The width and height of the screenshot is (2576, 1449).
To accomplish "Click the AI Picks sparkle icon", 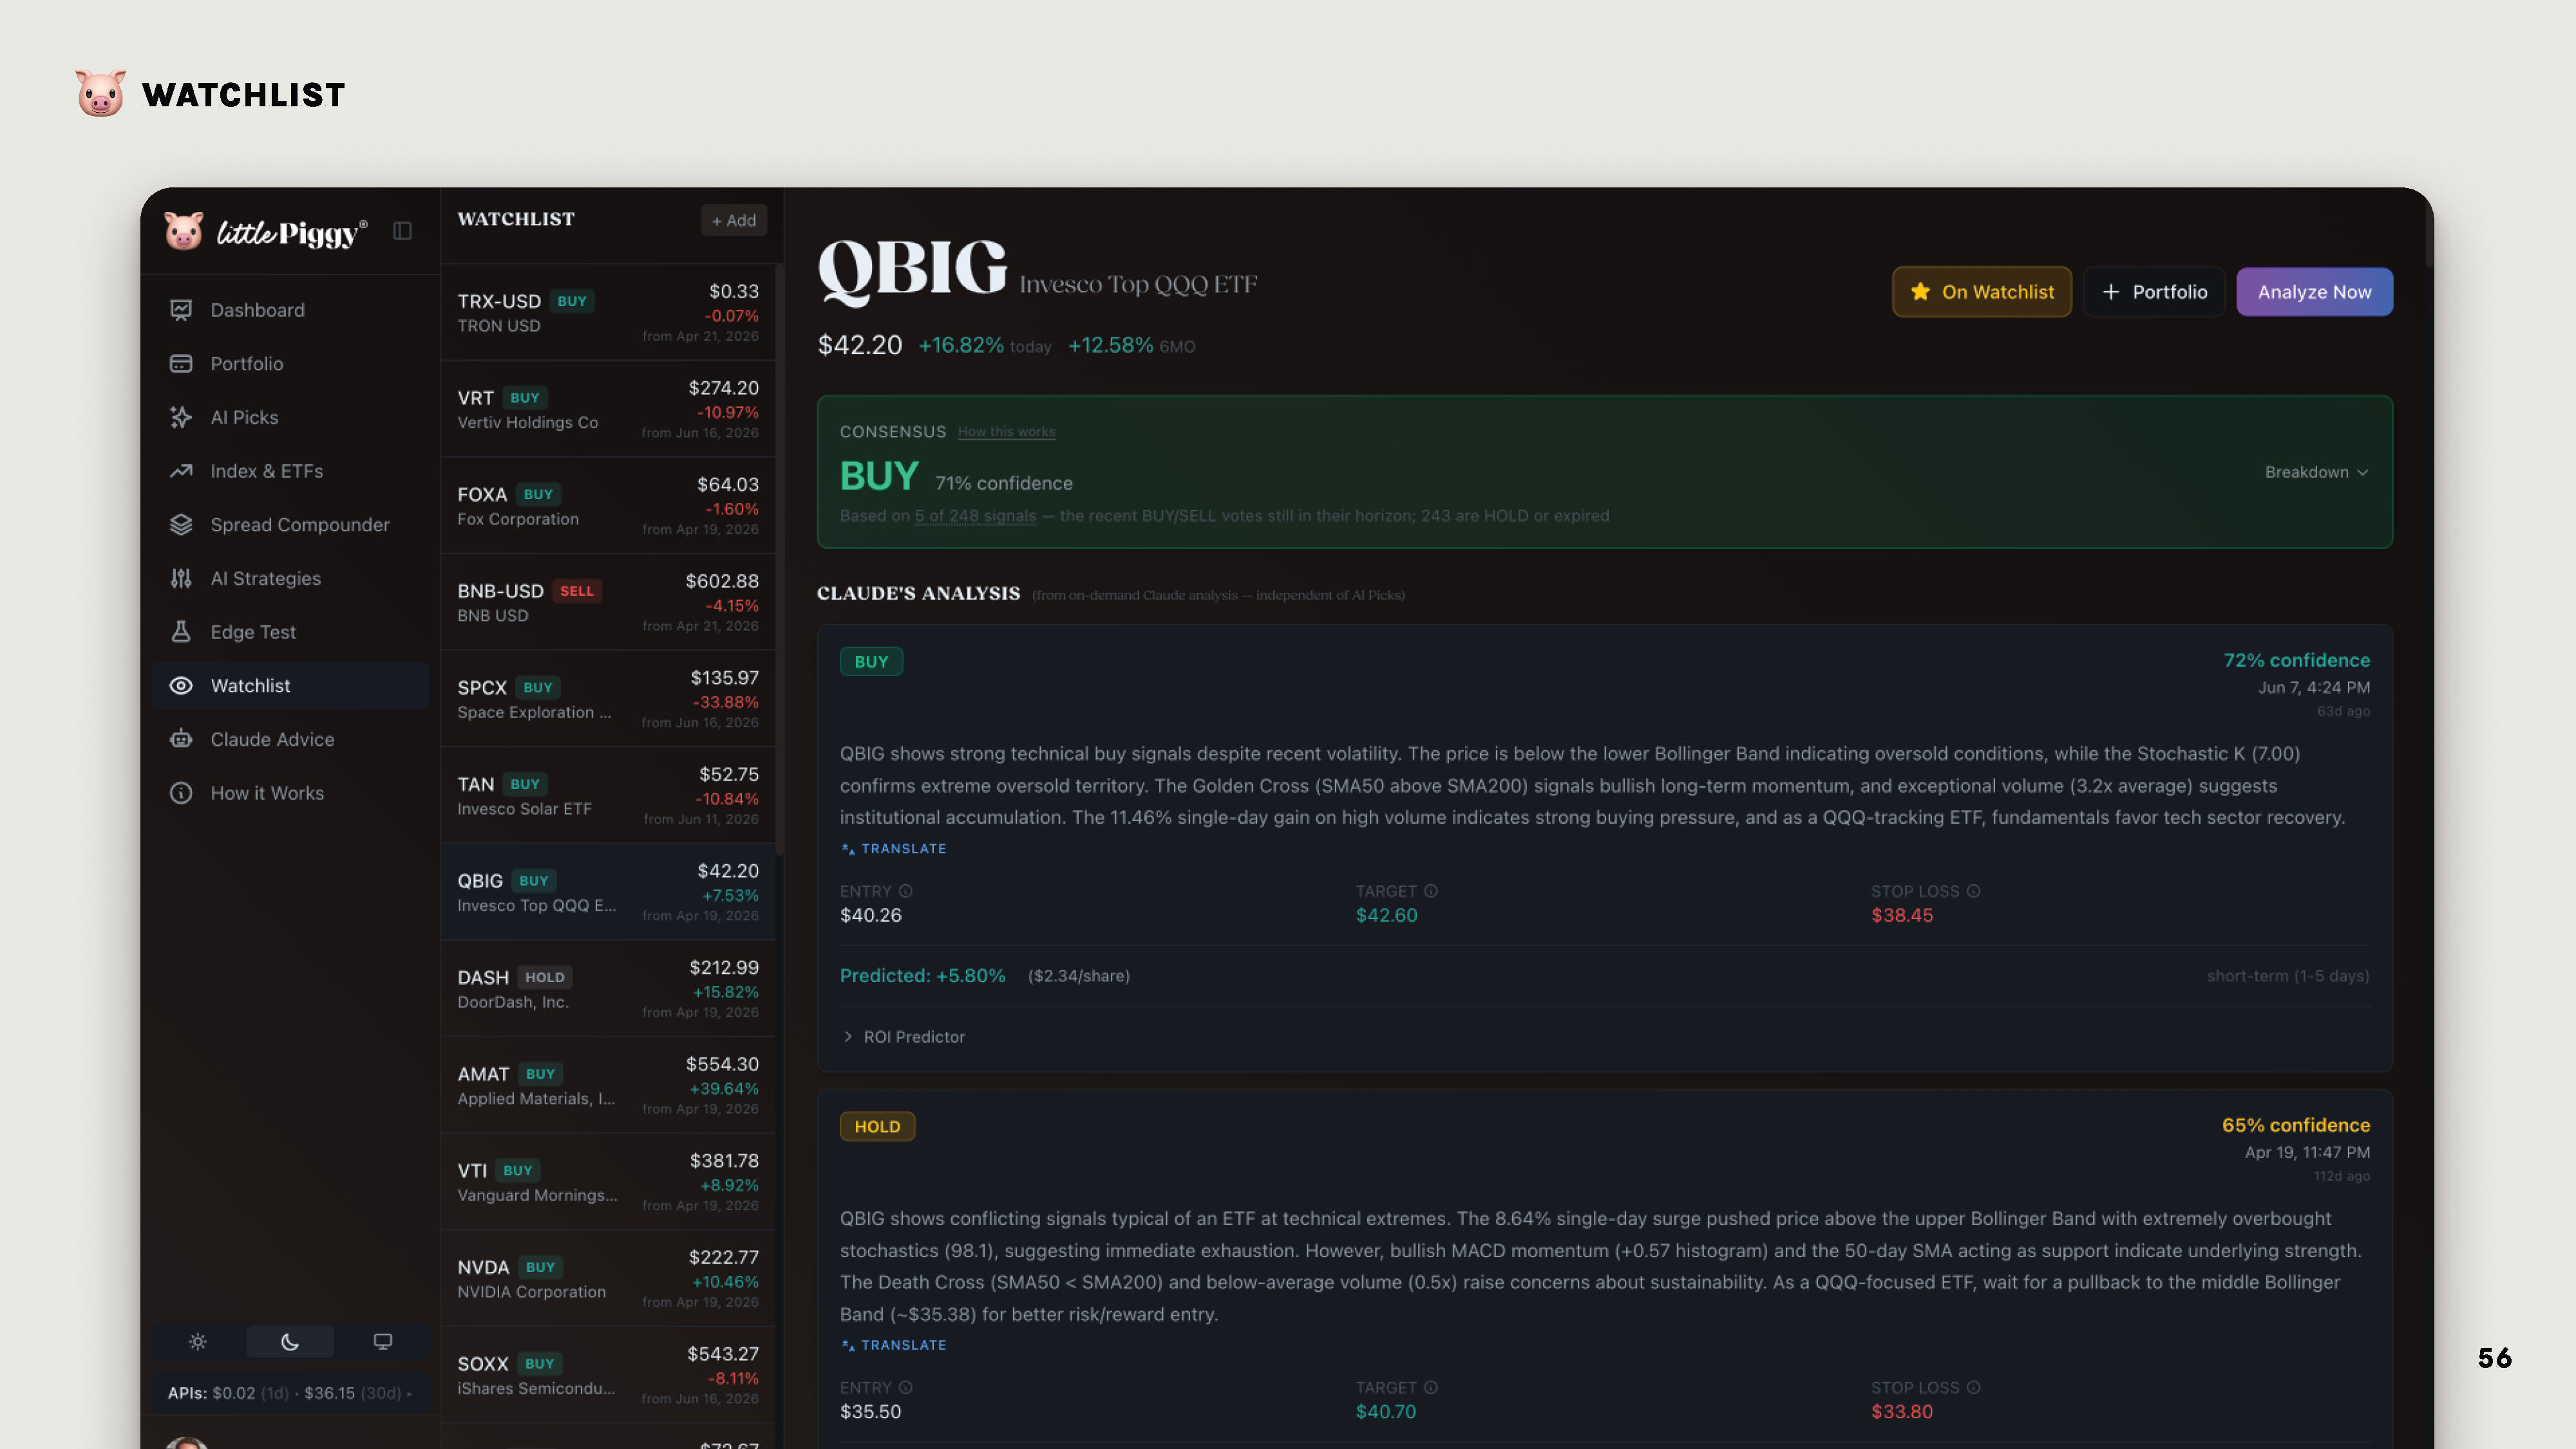I will (x=181, y=417).
